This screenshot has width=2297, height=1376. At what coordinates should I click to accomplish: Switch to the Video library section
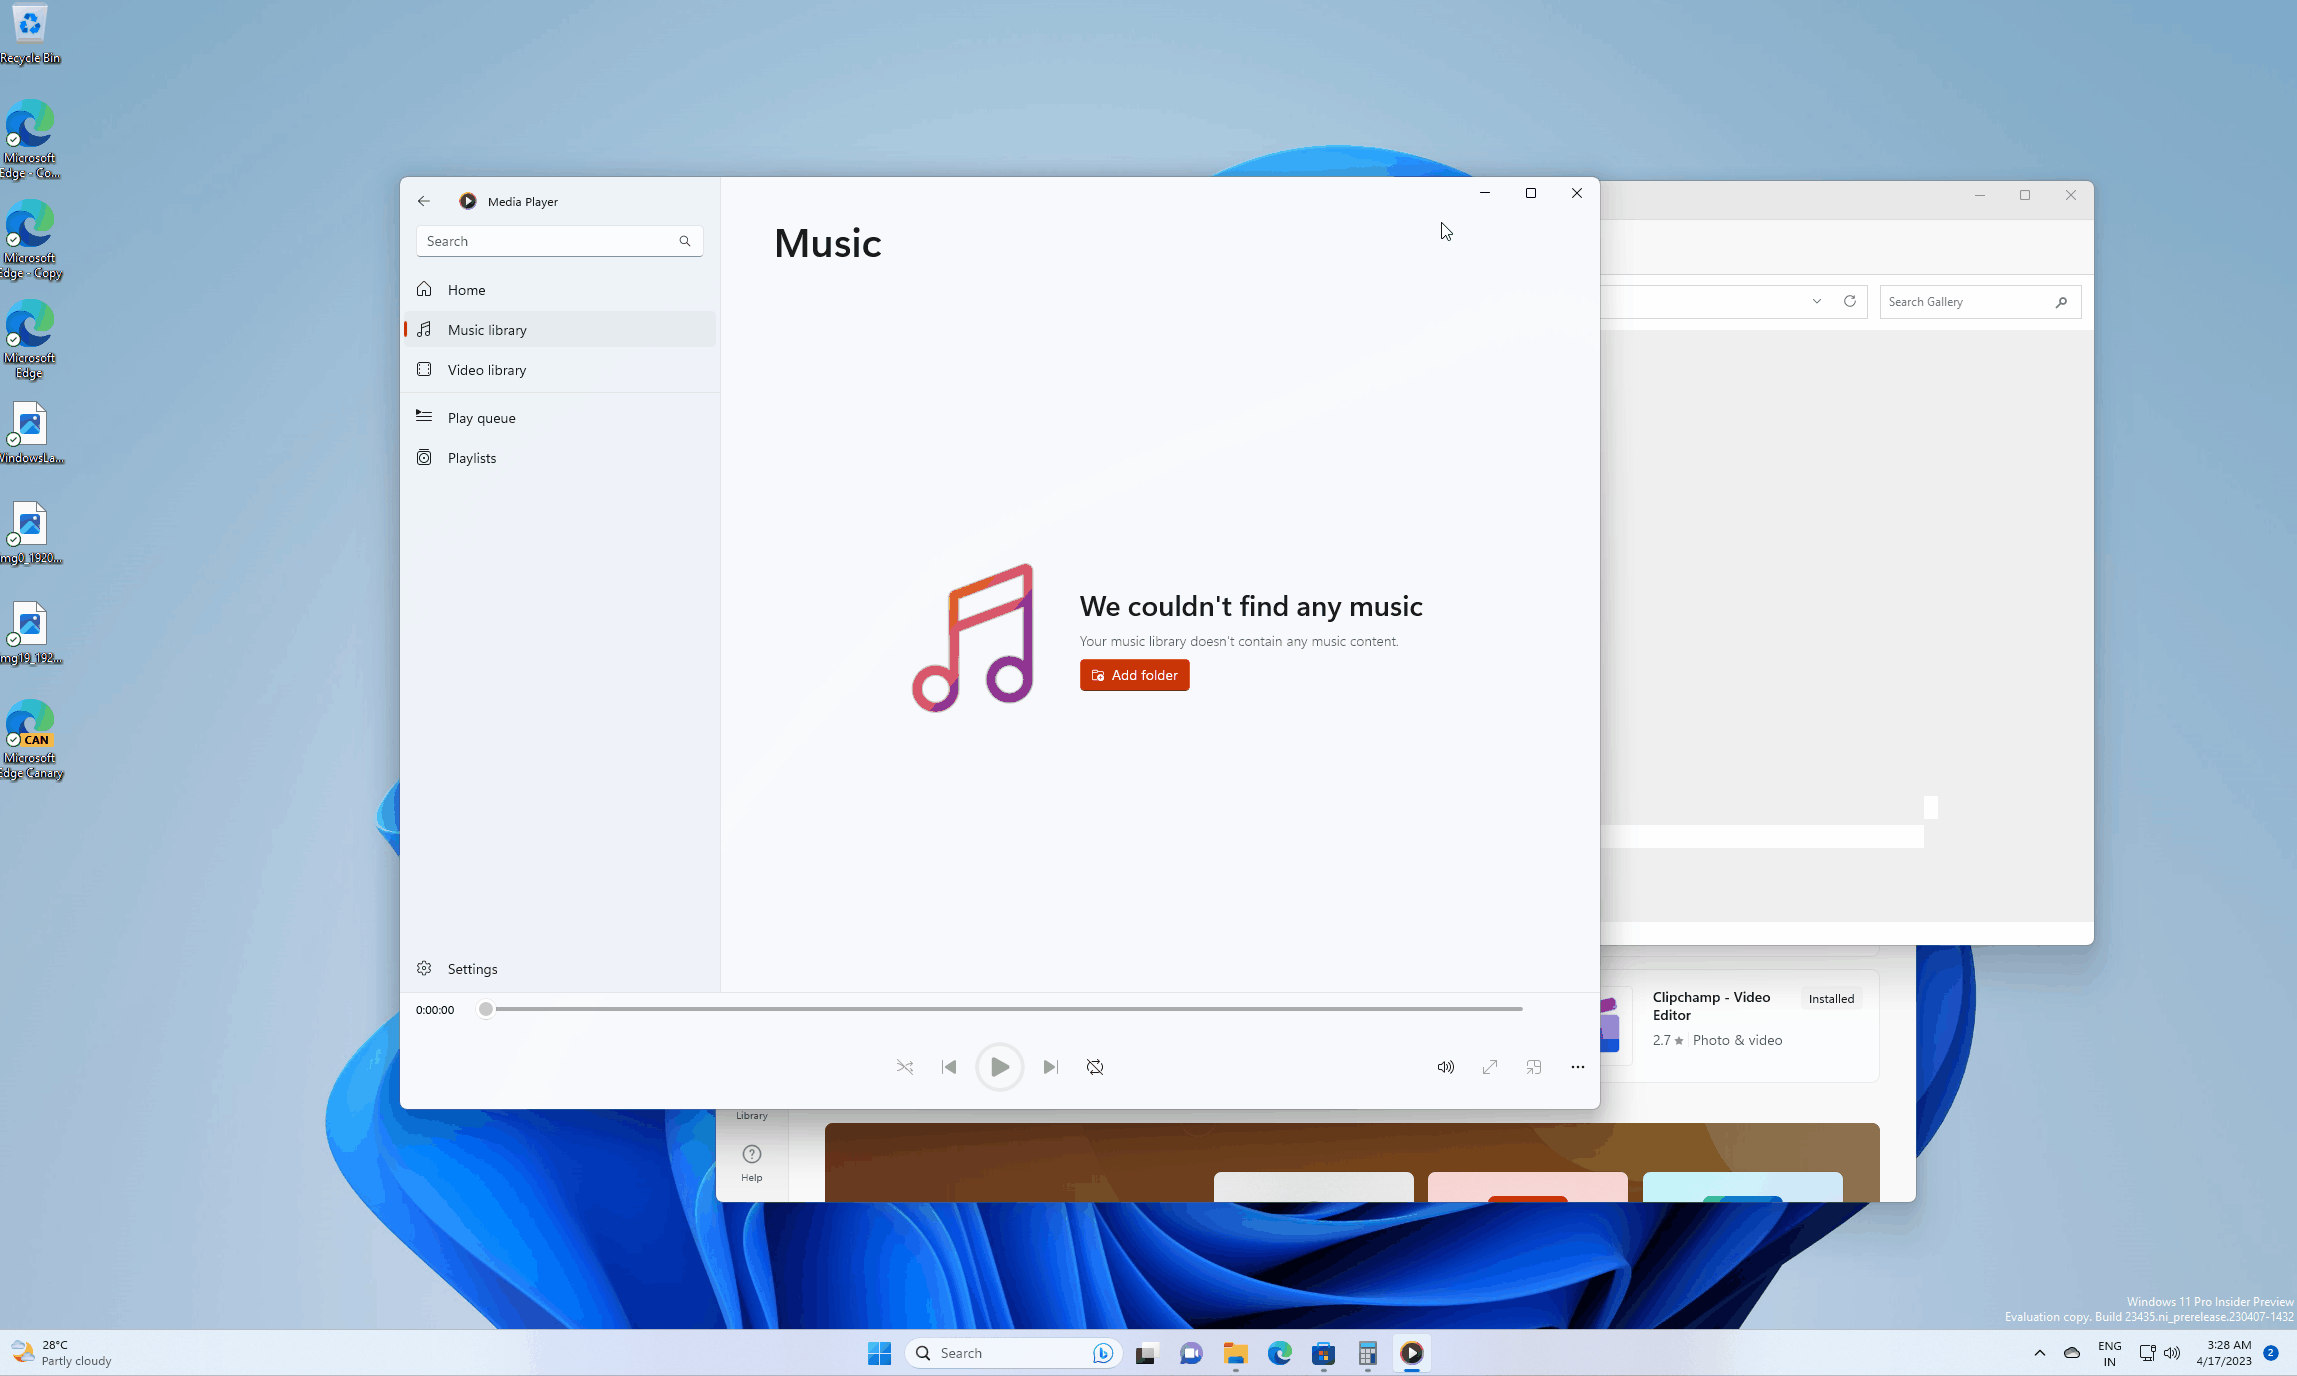click(486, 369)
